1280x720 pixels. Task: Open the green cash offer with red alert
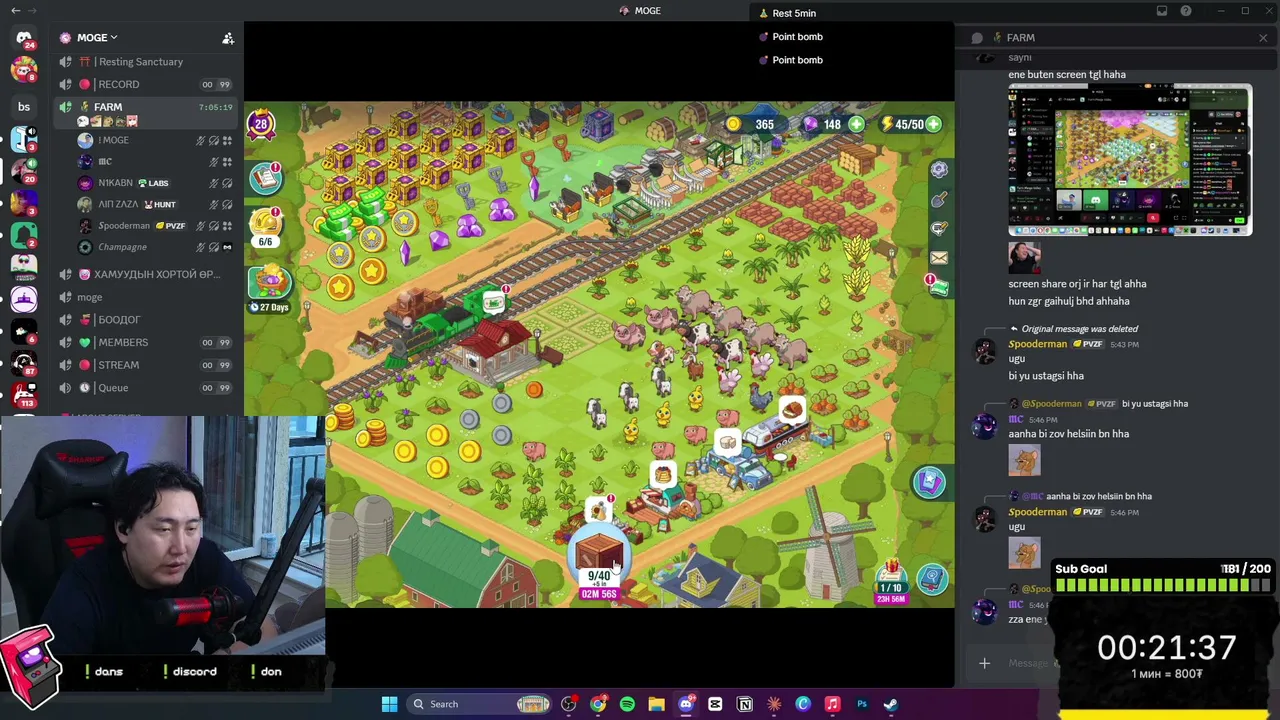point(937,286)
